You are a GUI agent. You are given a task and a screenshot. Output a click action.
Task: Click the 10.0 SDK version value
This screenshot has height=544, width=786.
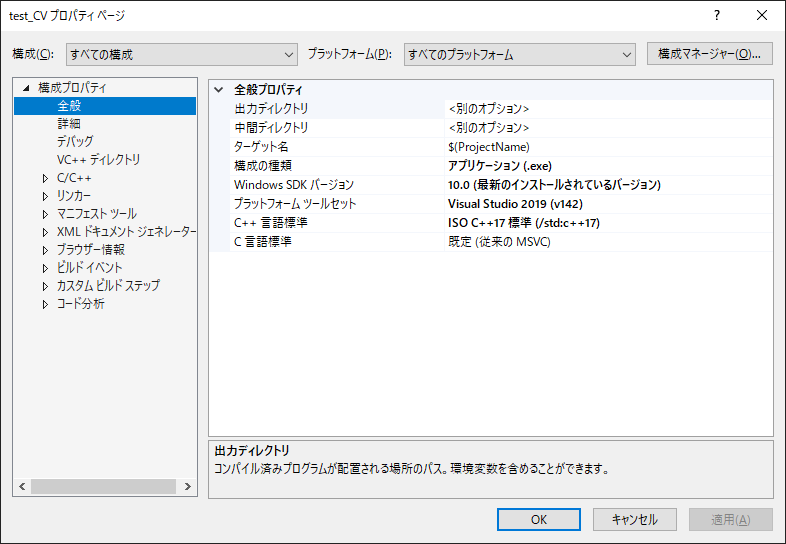[x=554, y=185]
